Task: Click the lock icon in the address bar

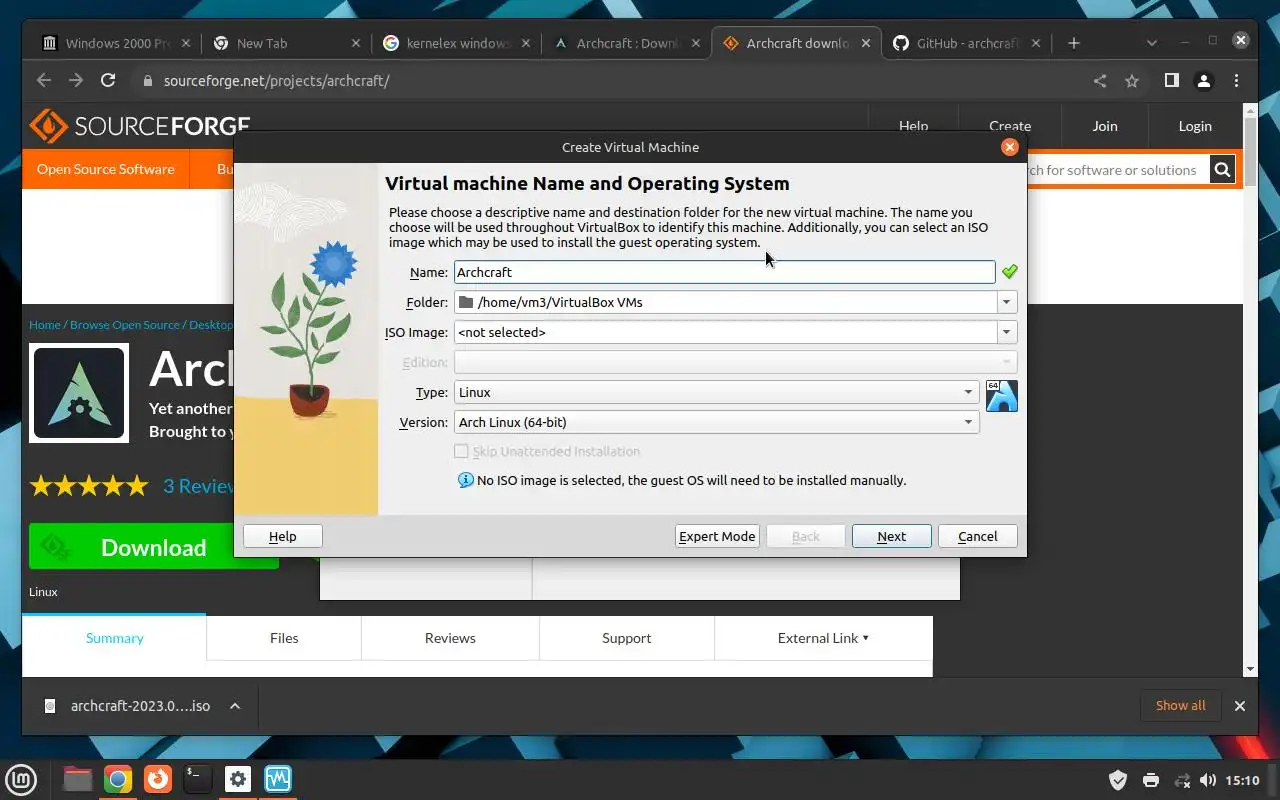Action: click(x=149, y=81)
